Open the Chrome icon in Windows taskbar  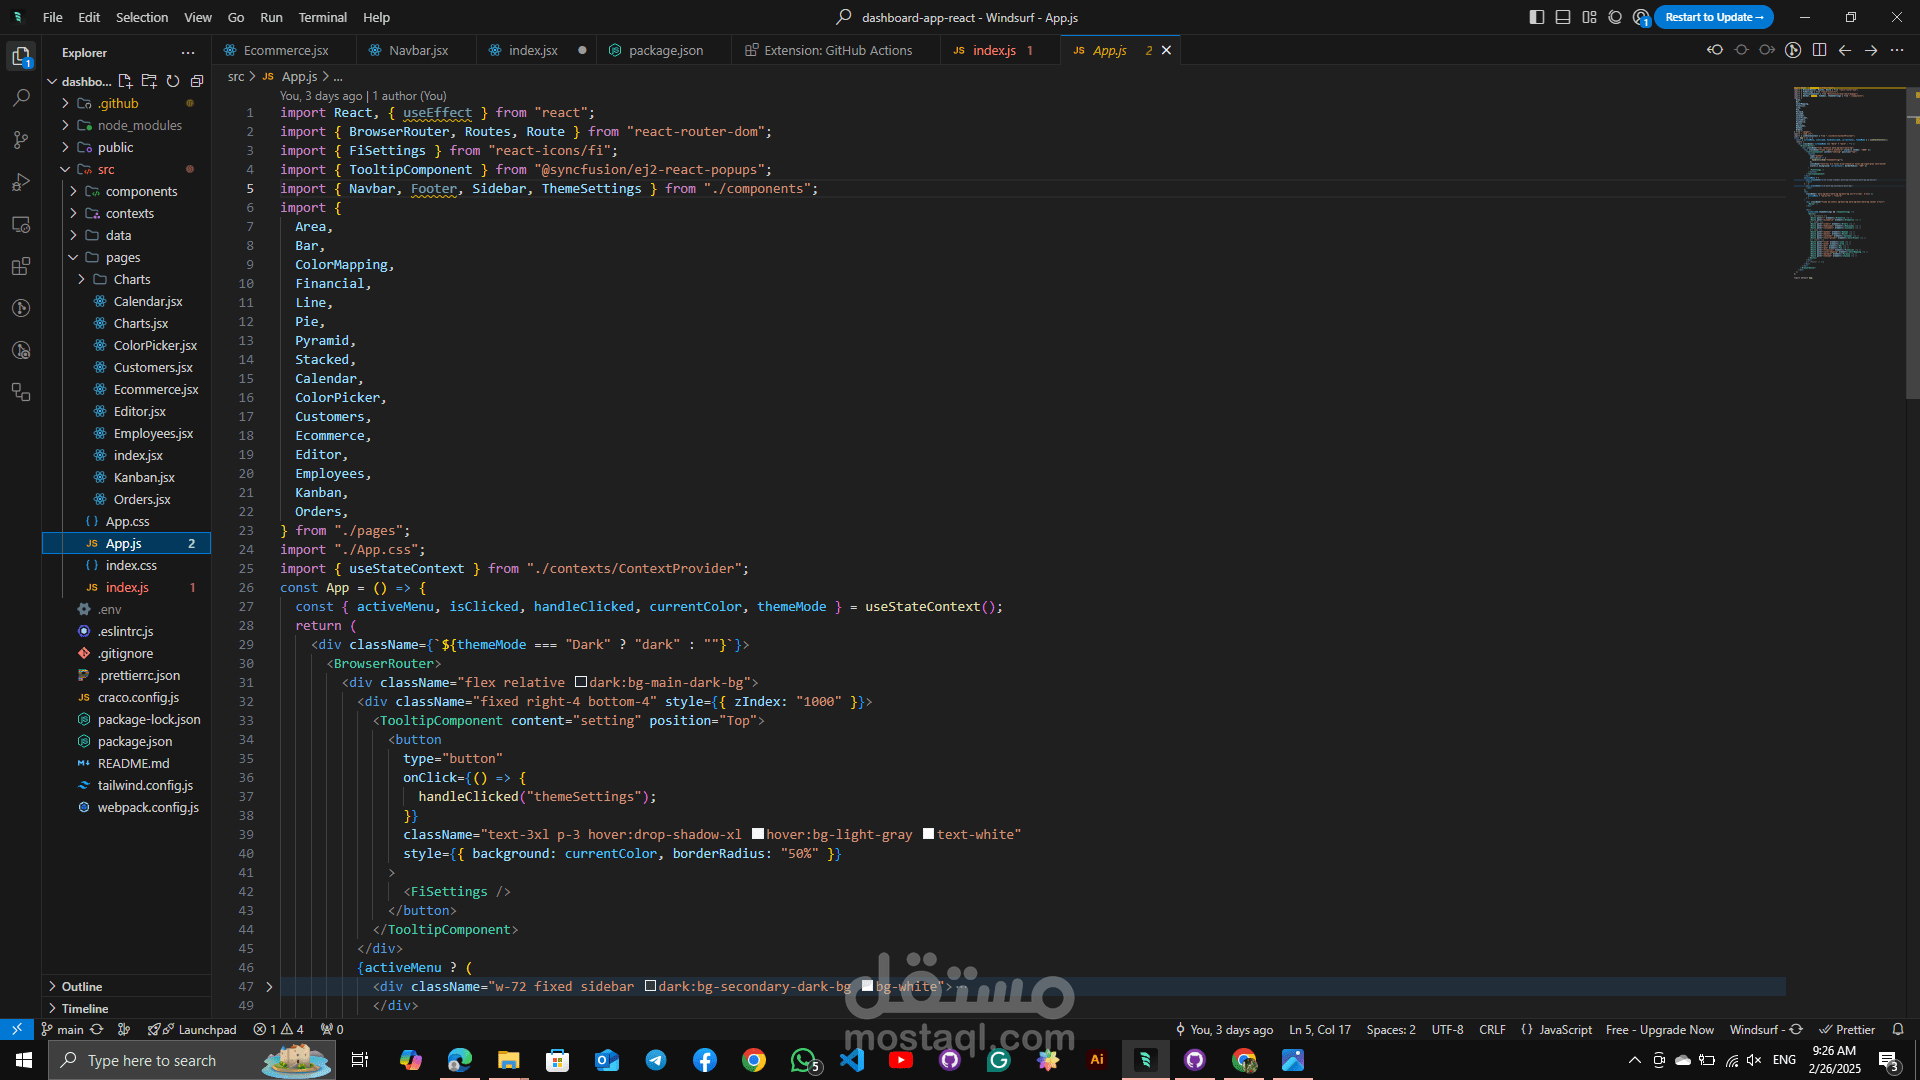tap(754, 1060)
